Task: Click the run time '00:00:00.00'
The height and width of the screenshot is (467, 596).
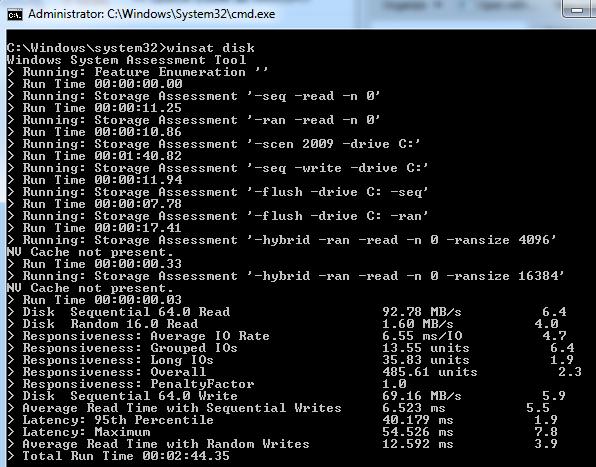Action: [x=138, y=84]
